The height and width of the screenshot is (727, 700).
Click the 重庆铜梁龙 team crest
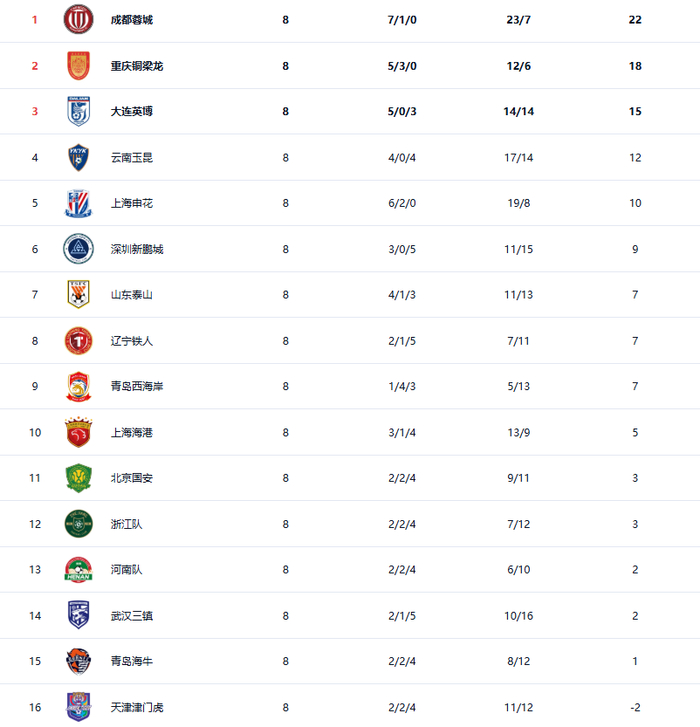coord(78,66)
